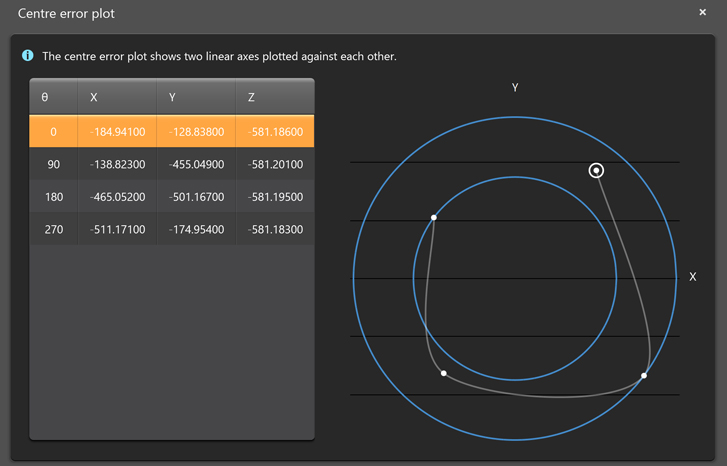Click the Z value -581.18300 cell
Viewport: 727px width, 466px height.
274,230
